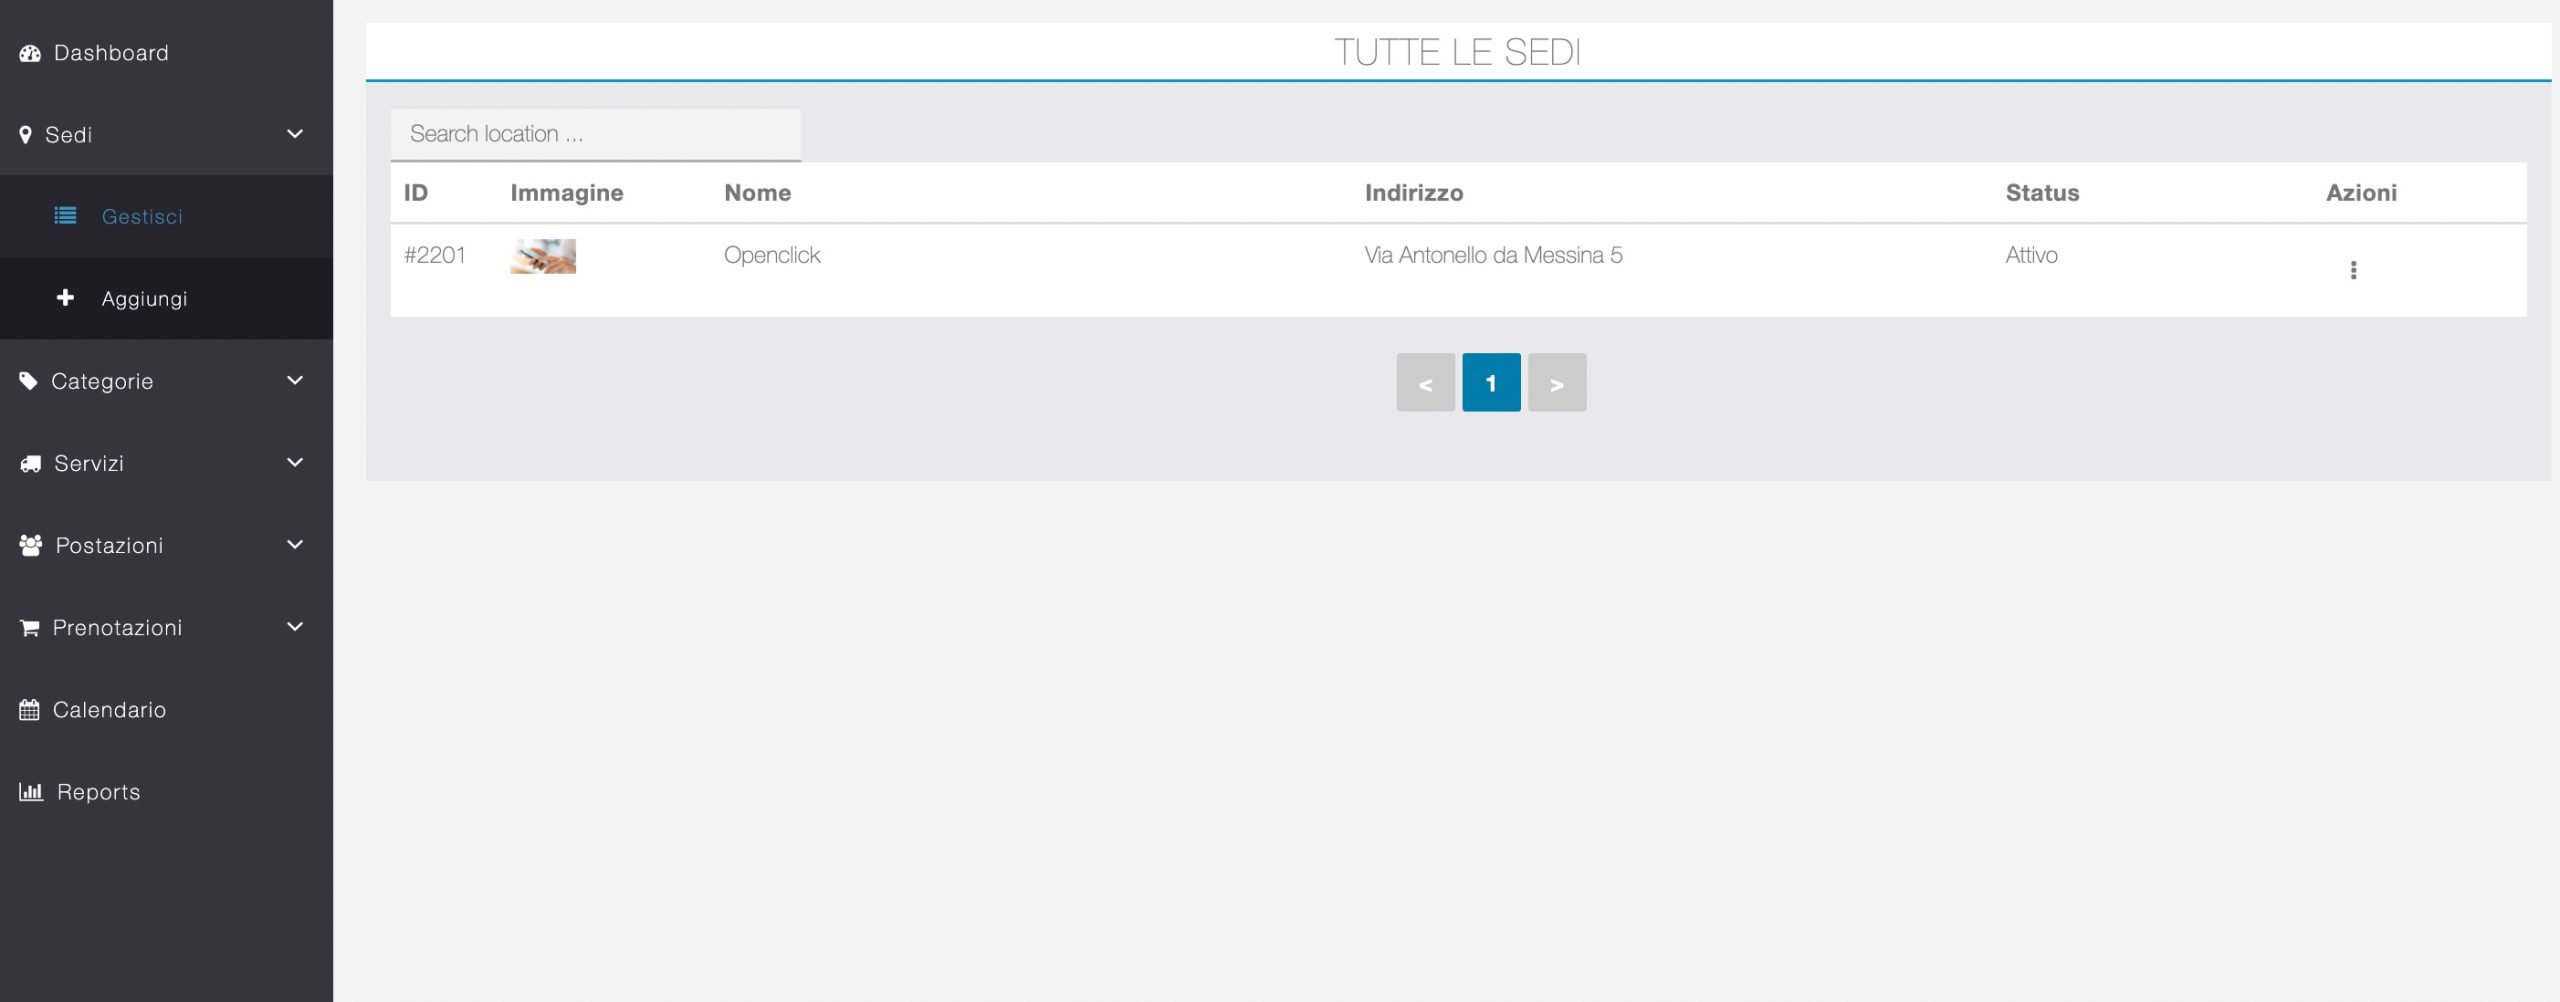This screenshot has width=2560, height=1002.
Task: Collapse the Sedi submenu chevron
Action: pyautogui.click(x=295, y=134)
